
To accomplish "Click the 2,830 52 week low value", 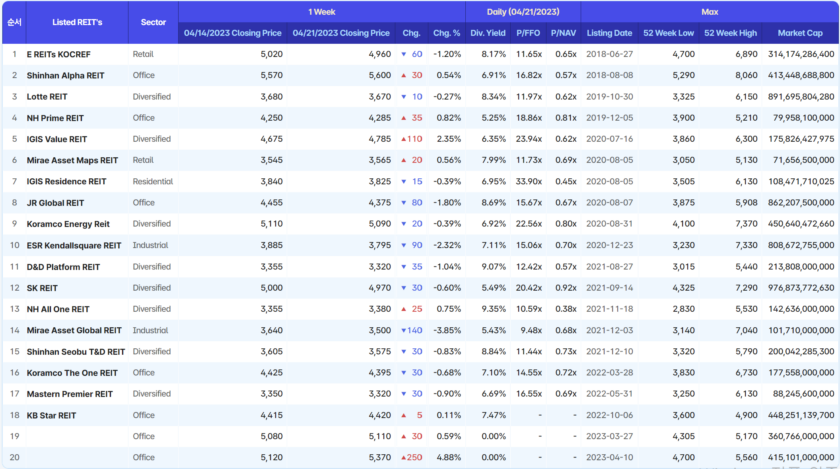I will click(x=684, y=309).
